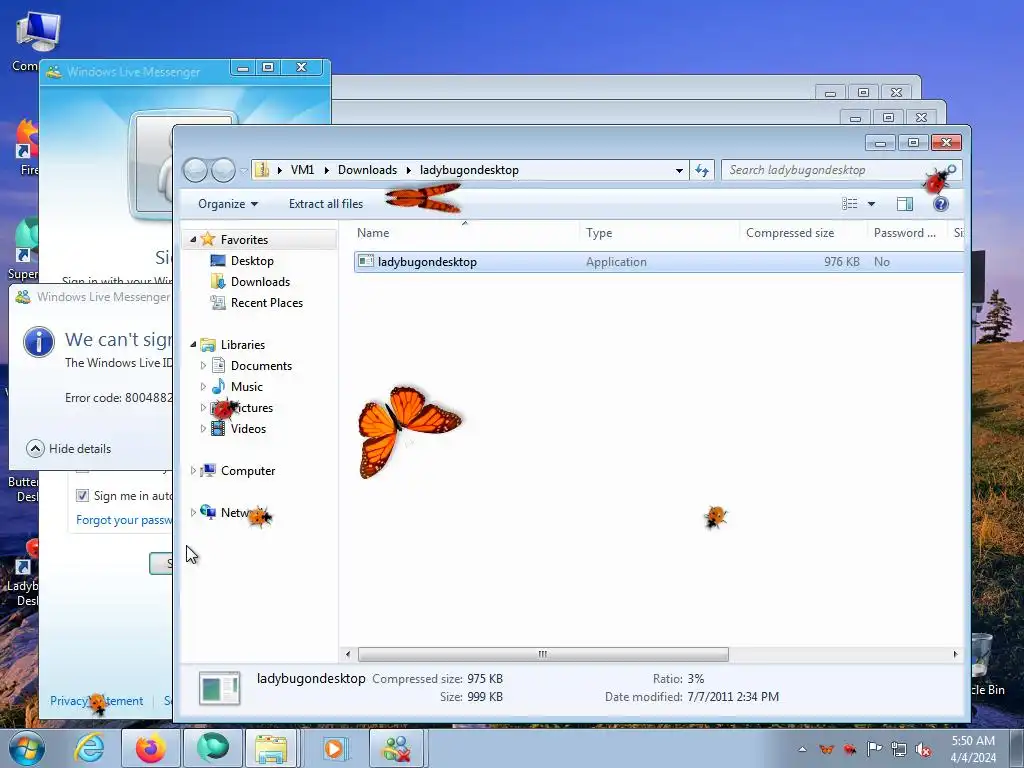Expand the Videos library
The image size is (1024, 768).
(x=203, y=428)
